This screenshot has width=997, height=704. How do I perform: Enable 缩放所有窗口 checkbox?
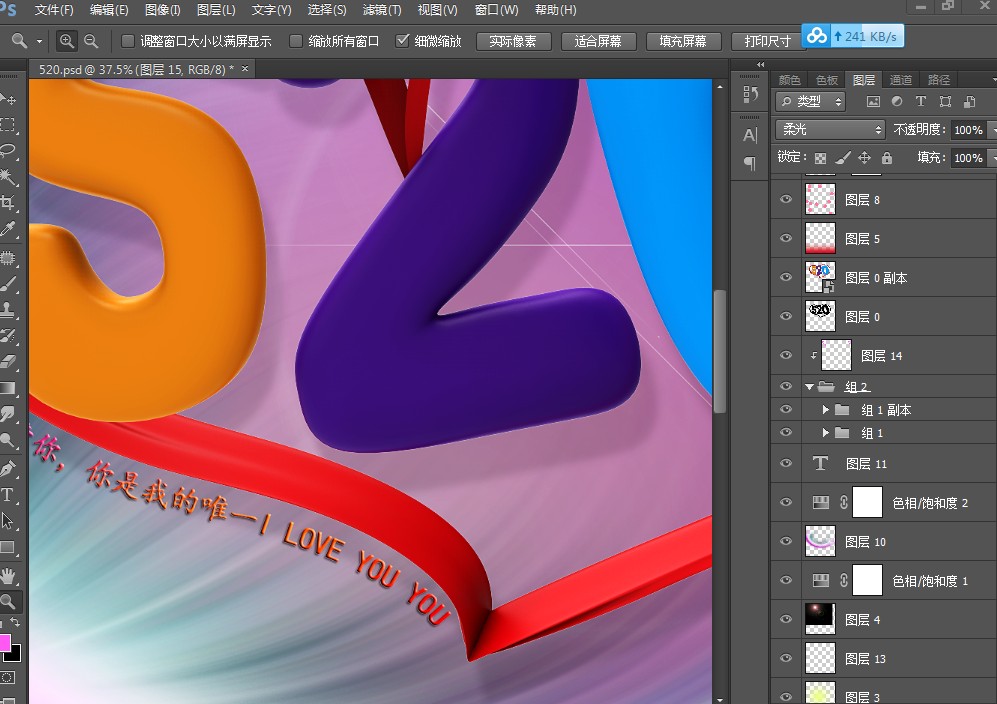tap(296, 41)
